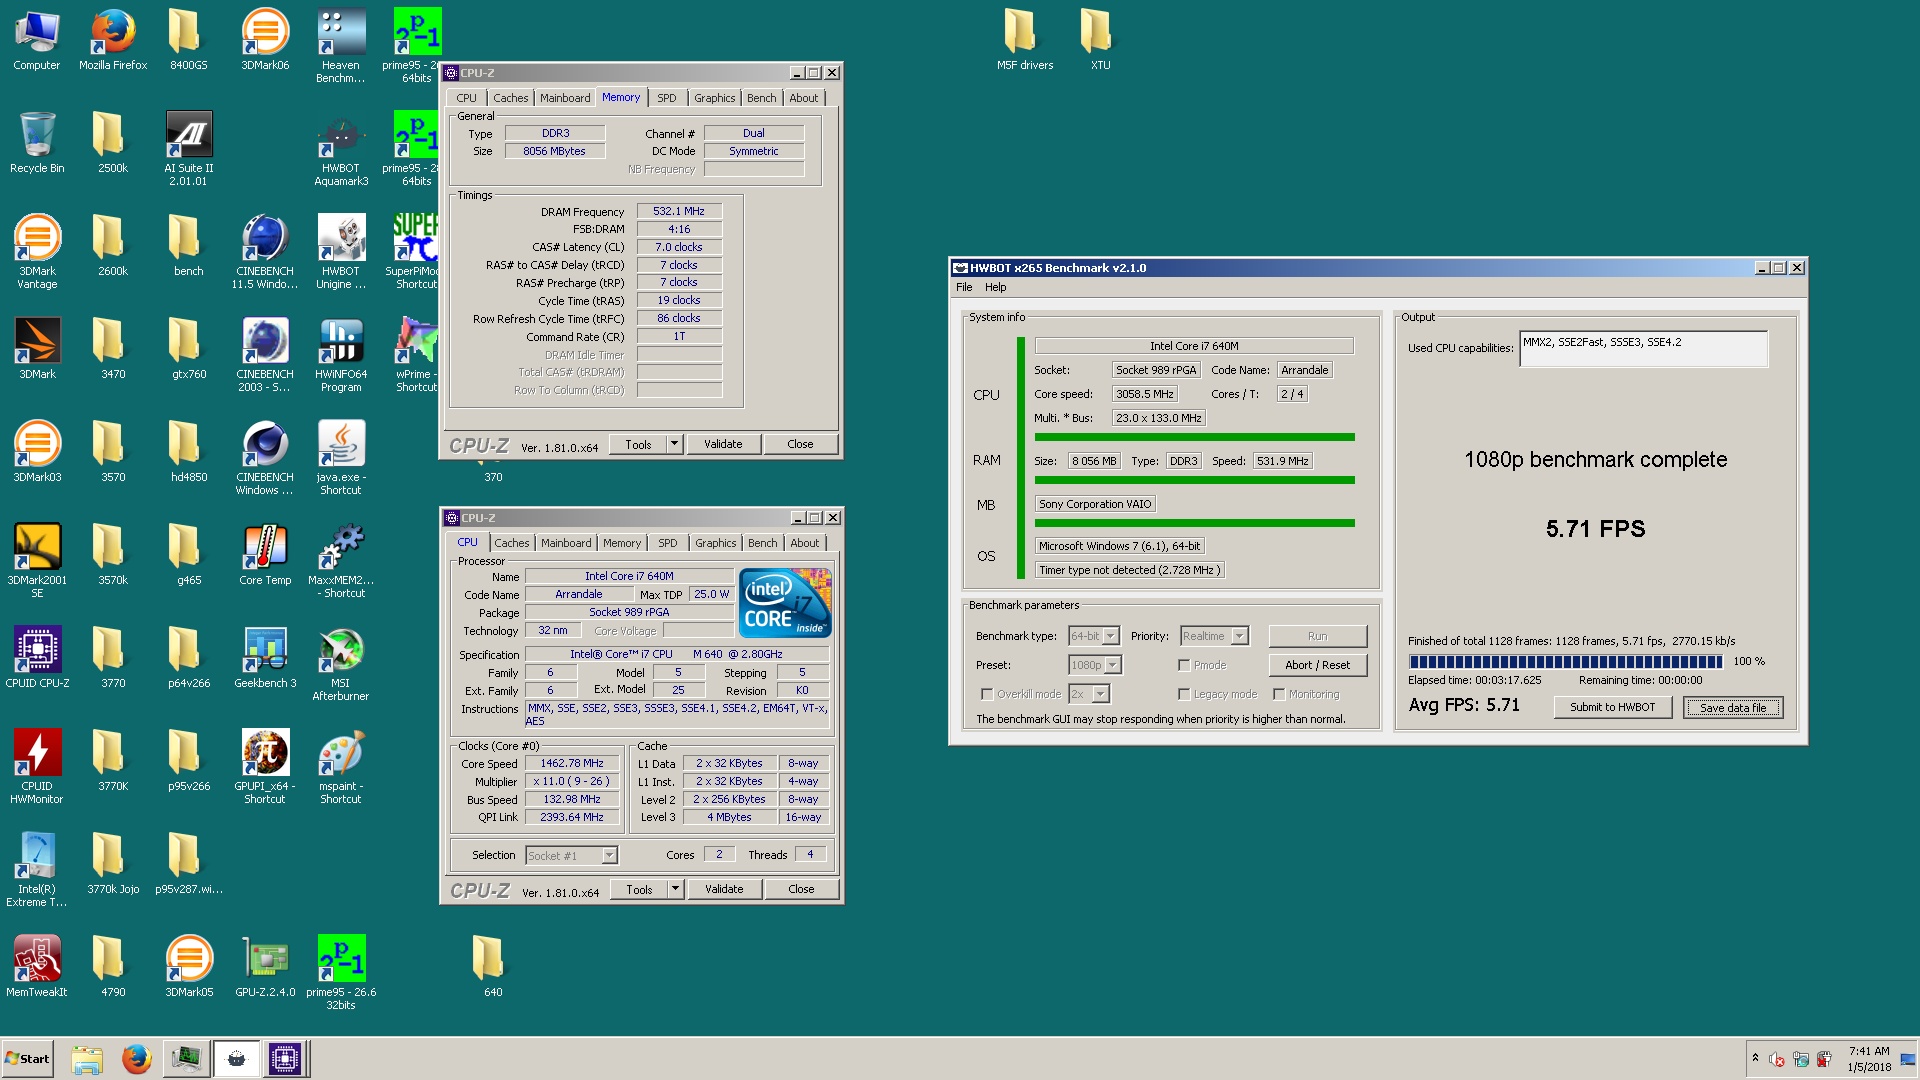Launch MemTweakIt desktop icon
The image size is (1920, 1080).
[x=37, y=967]
